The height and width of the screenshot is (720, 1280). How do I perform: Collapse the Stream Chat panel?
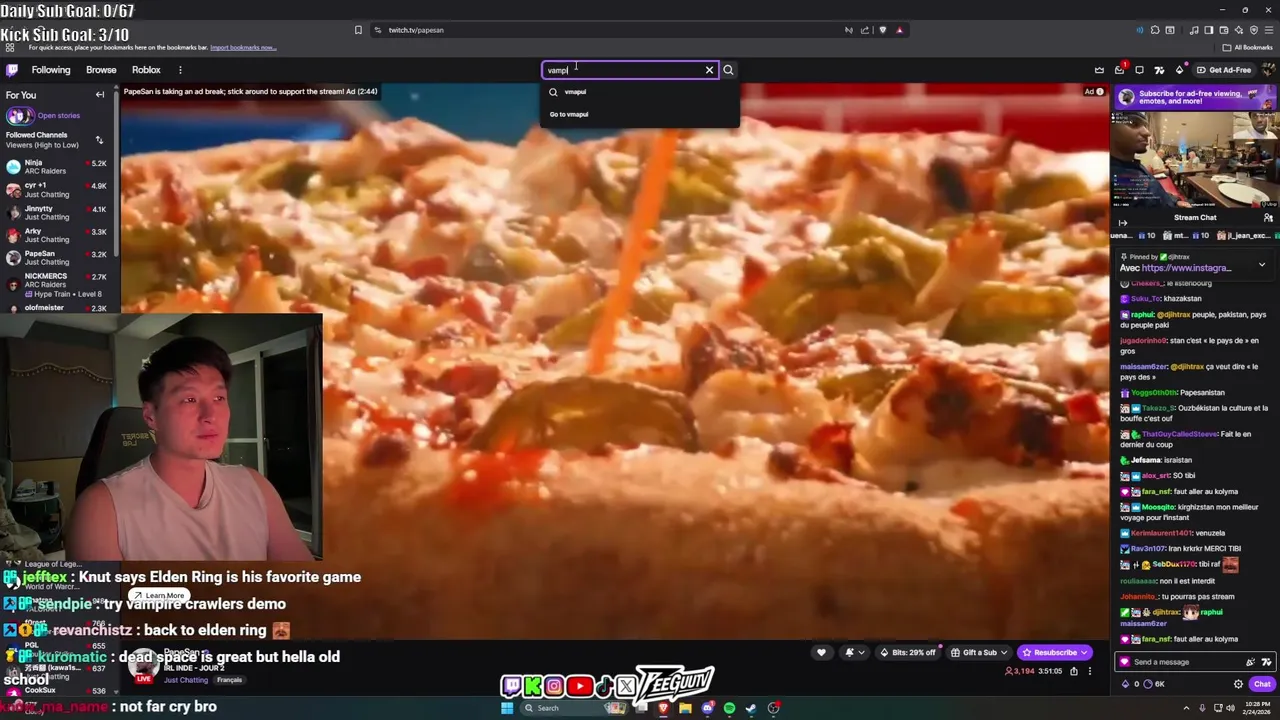(x=1122, y=223)
